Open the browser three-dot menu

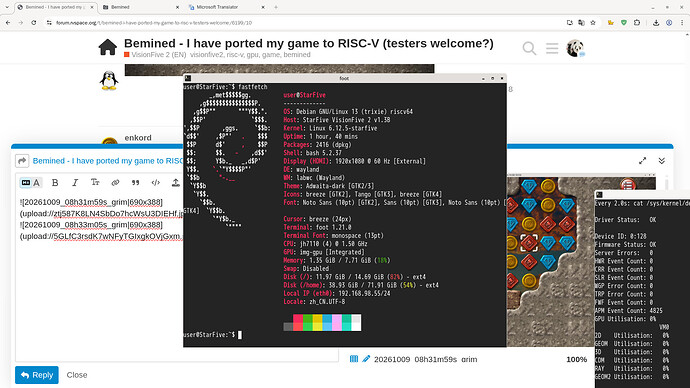tap(682, 22)
